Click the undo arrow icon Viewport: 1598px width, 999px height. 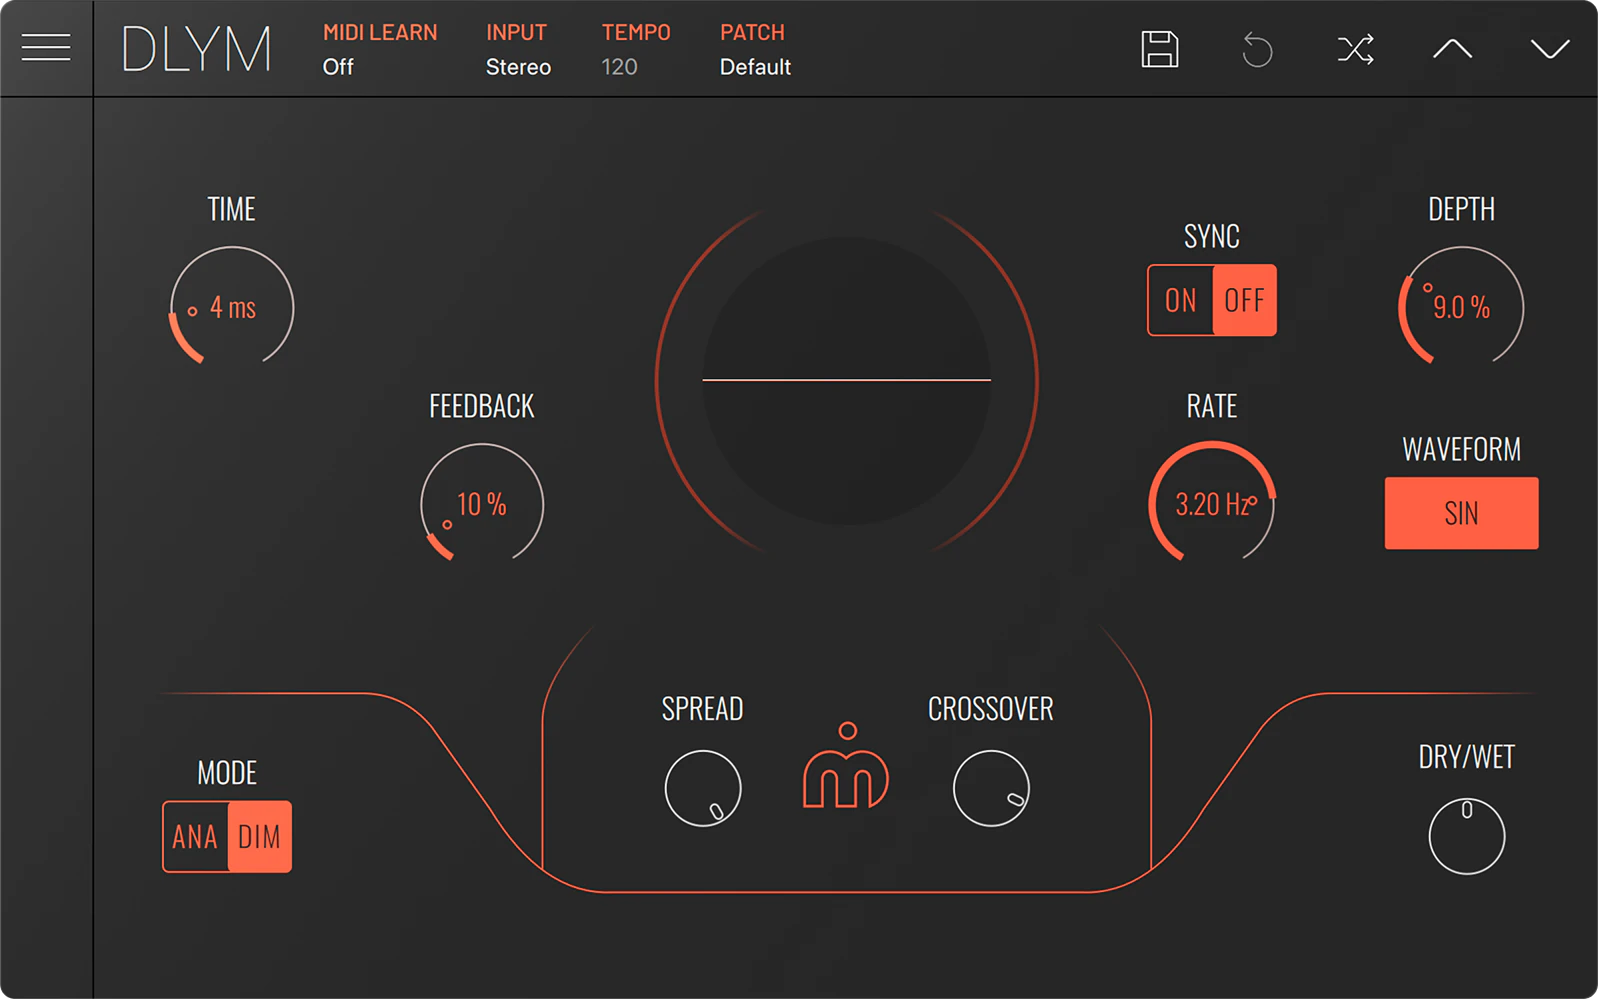pos(1257,49)
